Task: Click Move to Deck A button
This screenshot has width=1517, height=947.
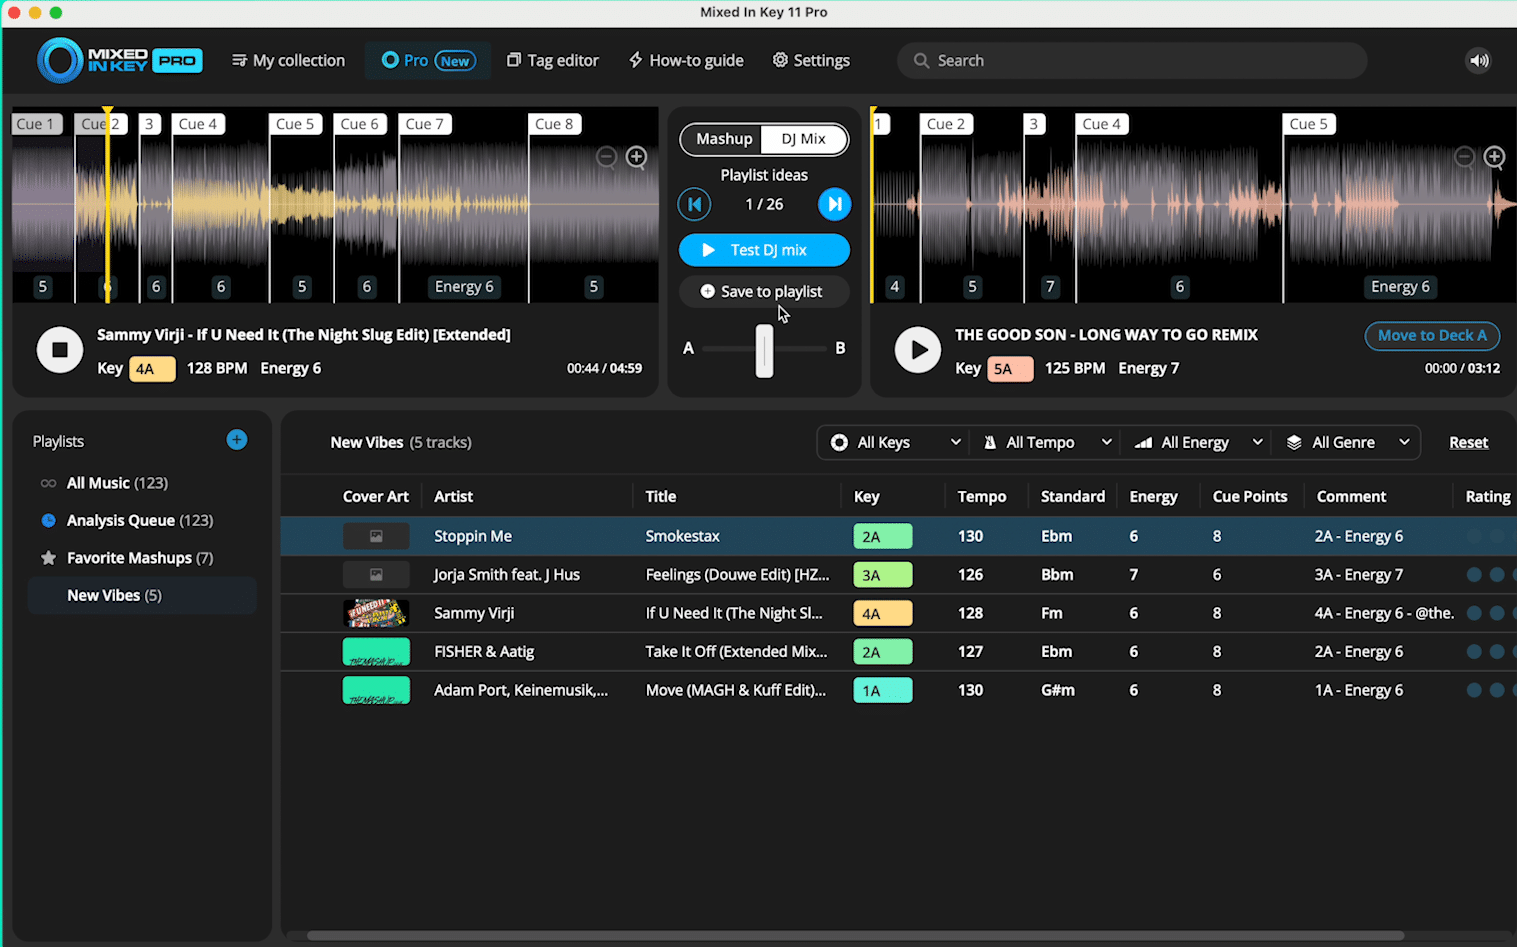Action: (1432, 336)
